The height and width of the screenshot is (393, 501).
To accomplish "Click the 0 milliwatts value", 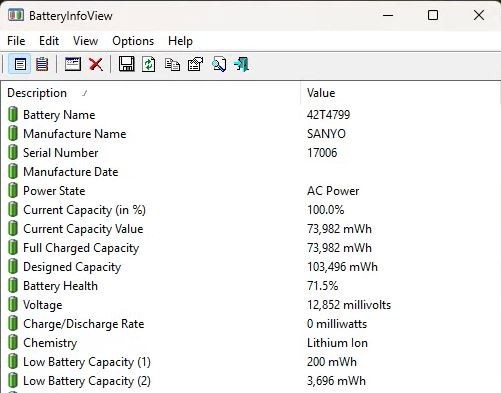I will pos(337,324).
